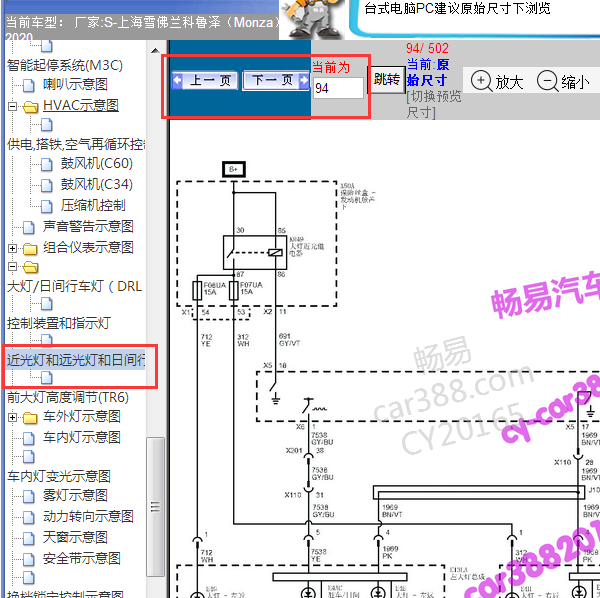This screenshot has height=598, width=600.
Task: Select 控制装置和指示灯 item
Action: [59, 323]
